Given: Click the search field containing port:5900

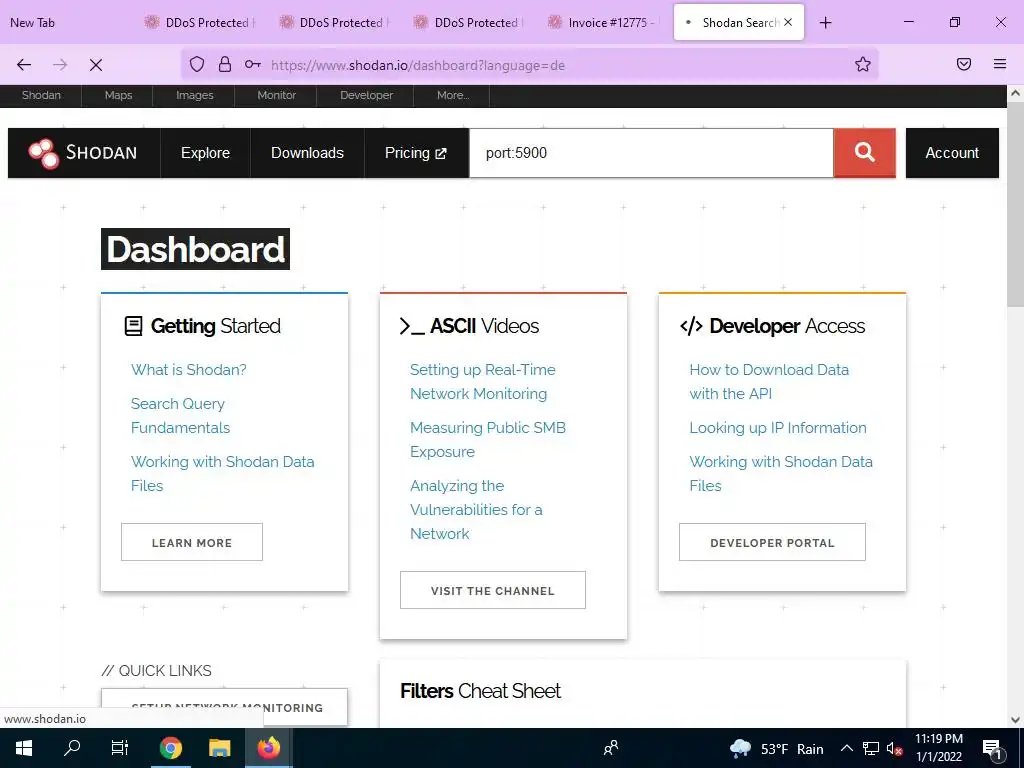Looking at the screenshot, I should tap(651, 153).
